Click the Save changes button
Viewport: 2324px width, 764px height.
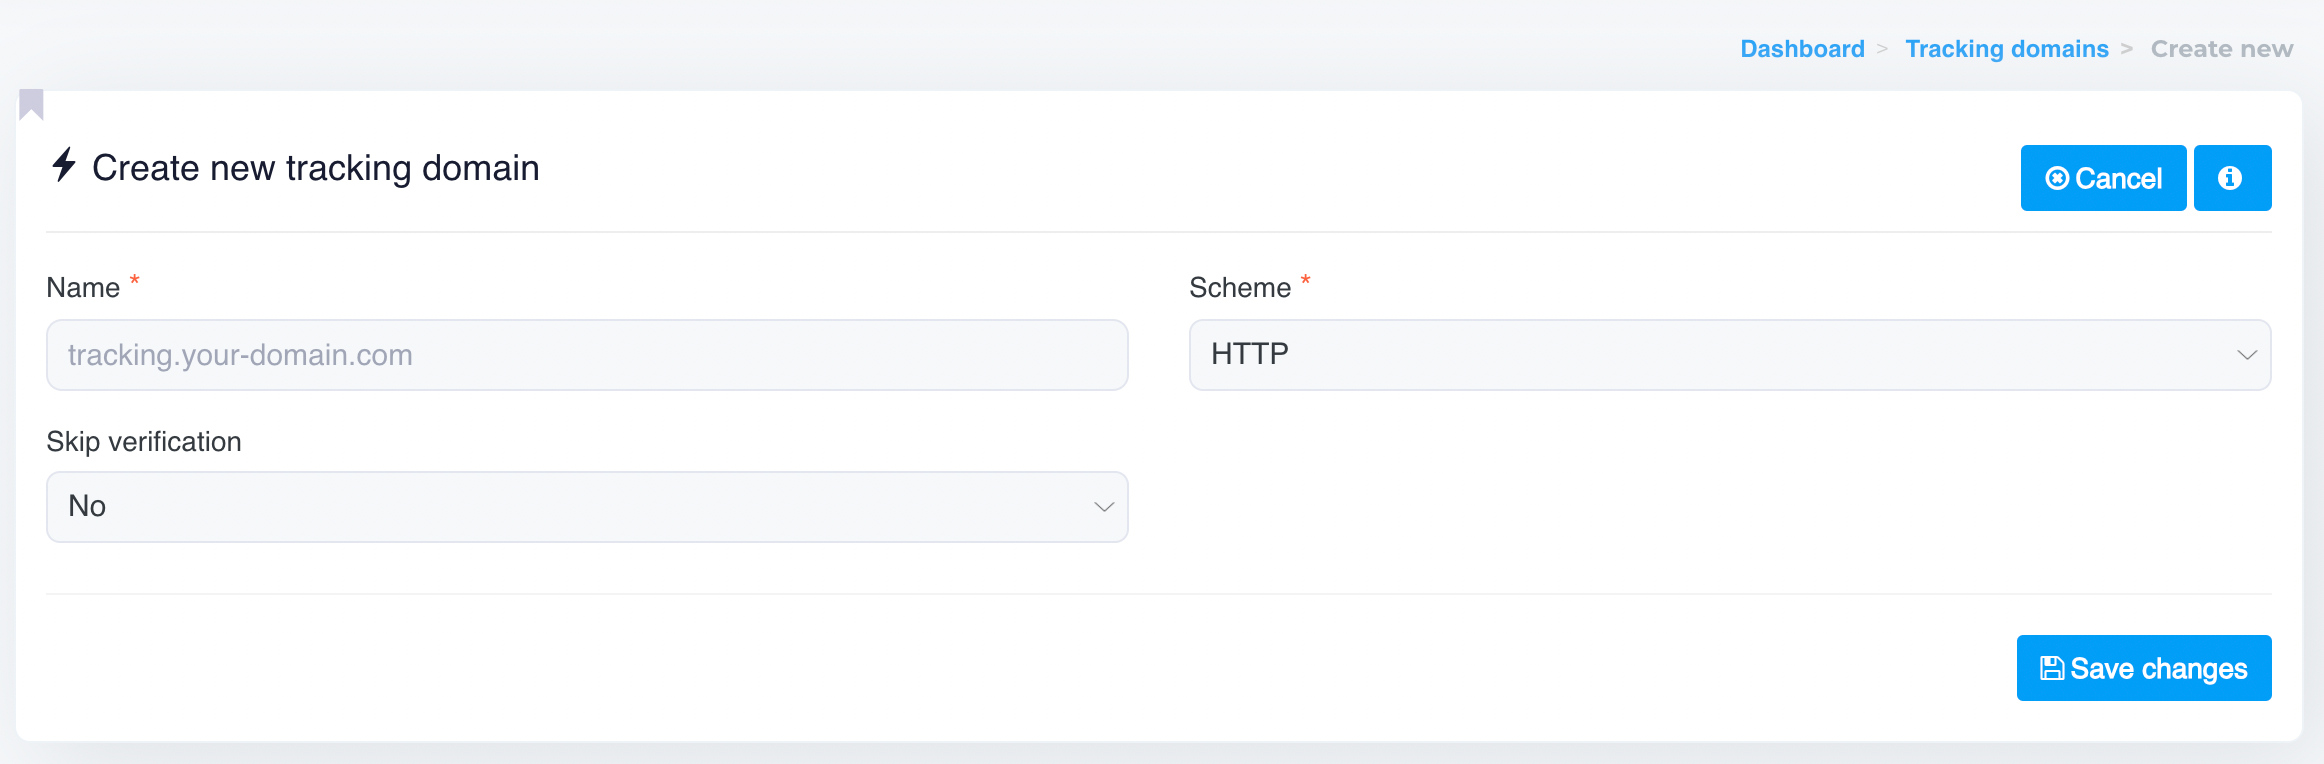click(2143, 668)
